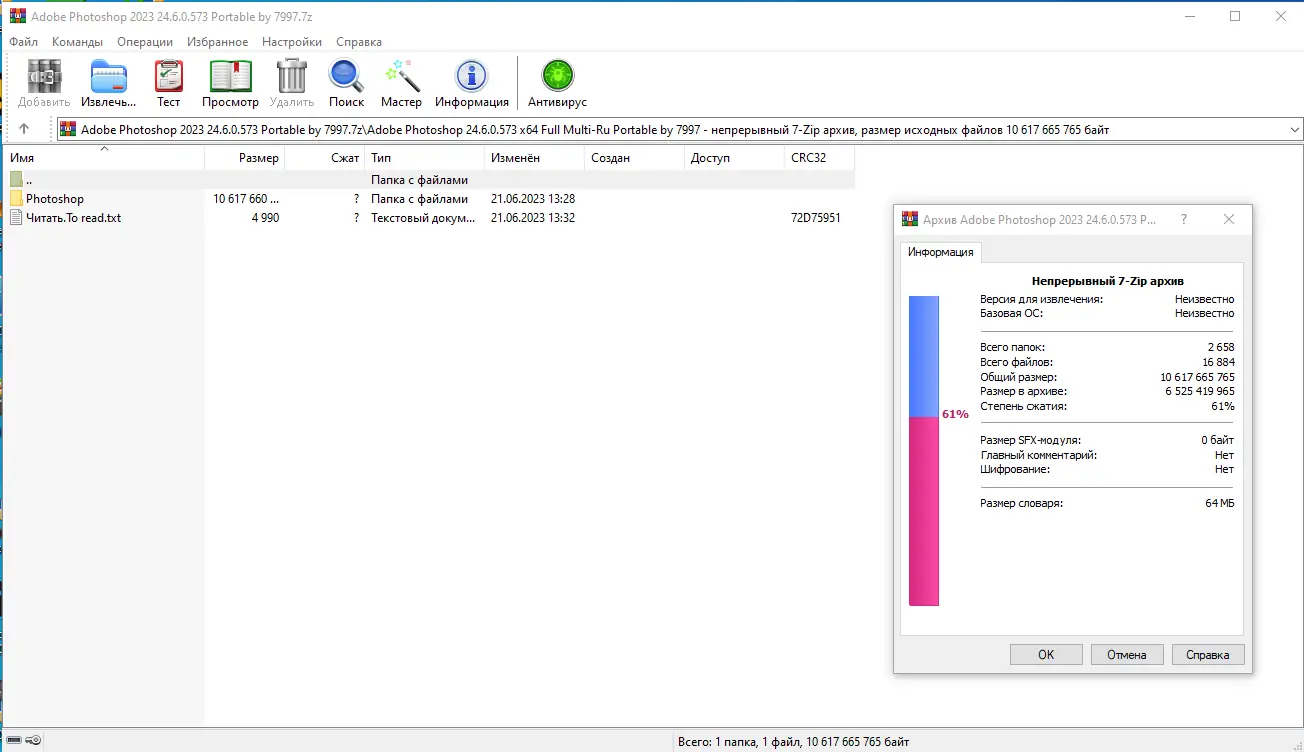Image resolution: width=1304 pixels, height=752 pixels.
Task: Open archive properties via Информация icon
Action: [471, 75]
